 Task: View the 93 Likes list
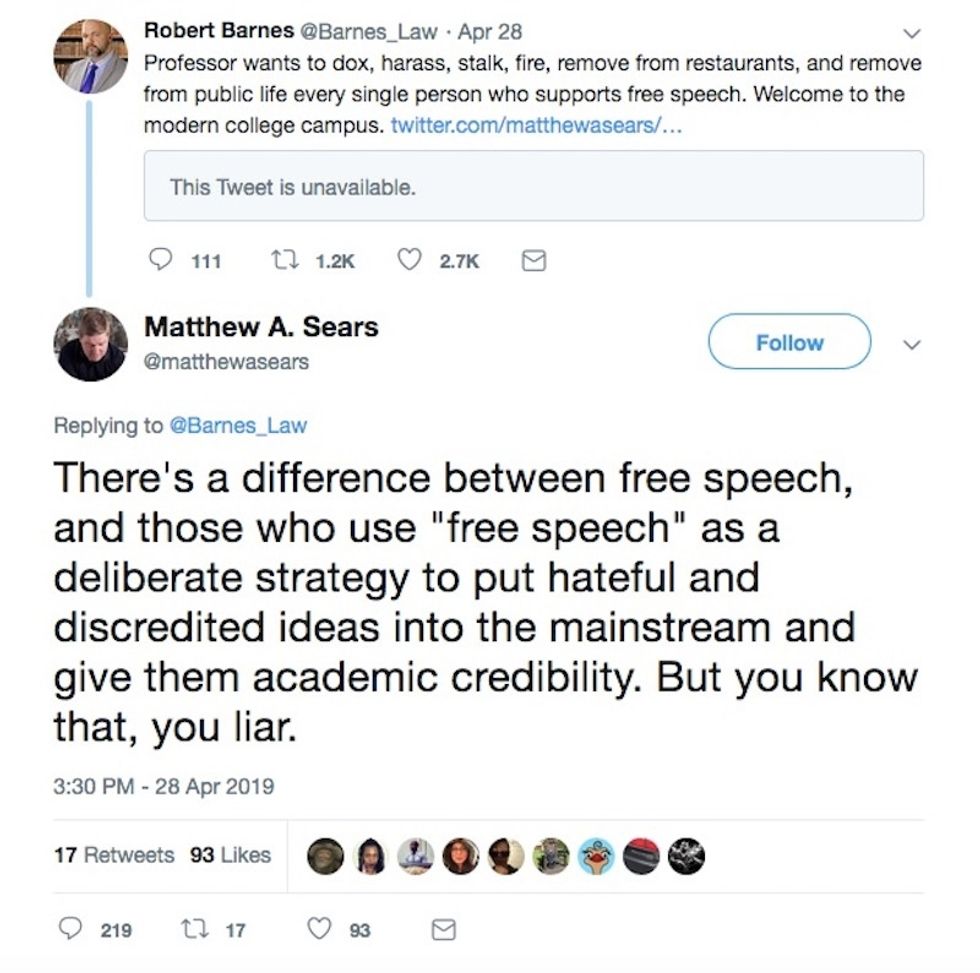230,855
